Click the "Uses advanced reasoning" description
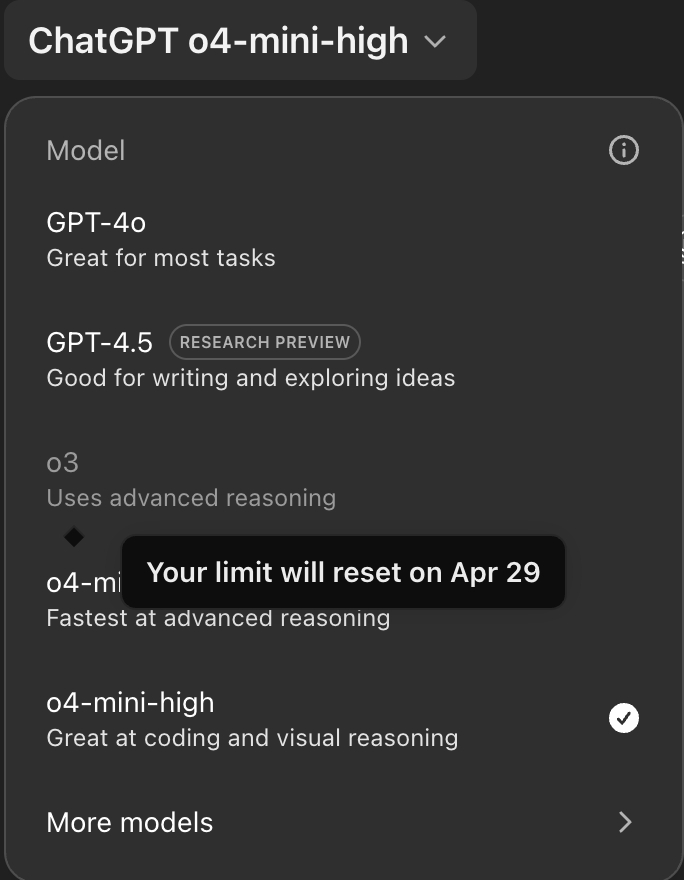Screen dimensions: 684x880 pyautogui.click(x=191, y=498)
